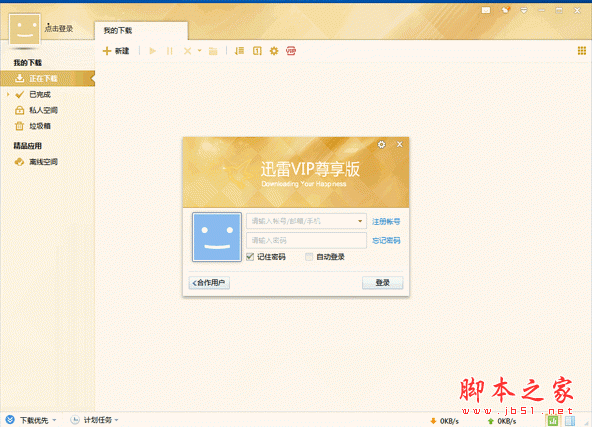Click the sort tasks icon
This screenshot has width=592, height=427.
tap(239, 51)
